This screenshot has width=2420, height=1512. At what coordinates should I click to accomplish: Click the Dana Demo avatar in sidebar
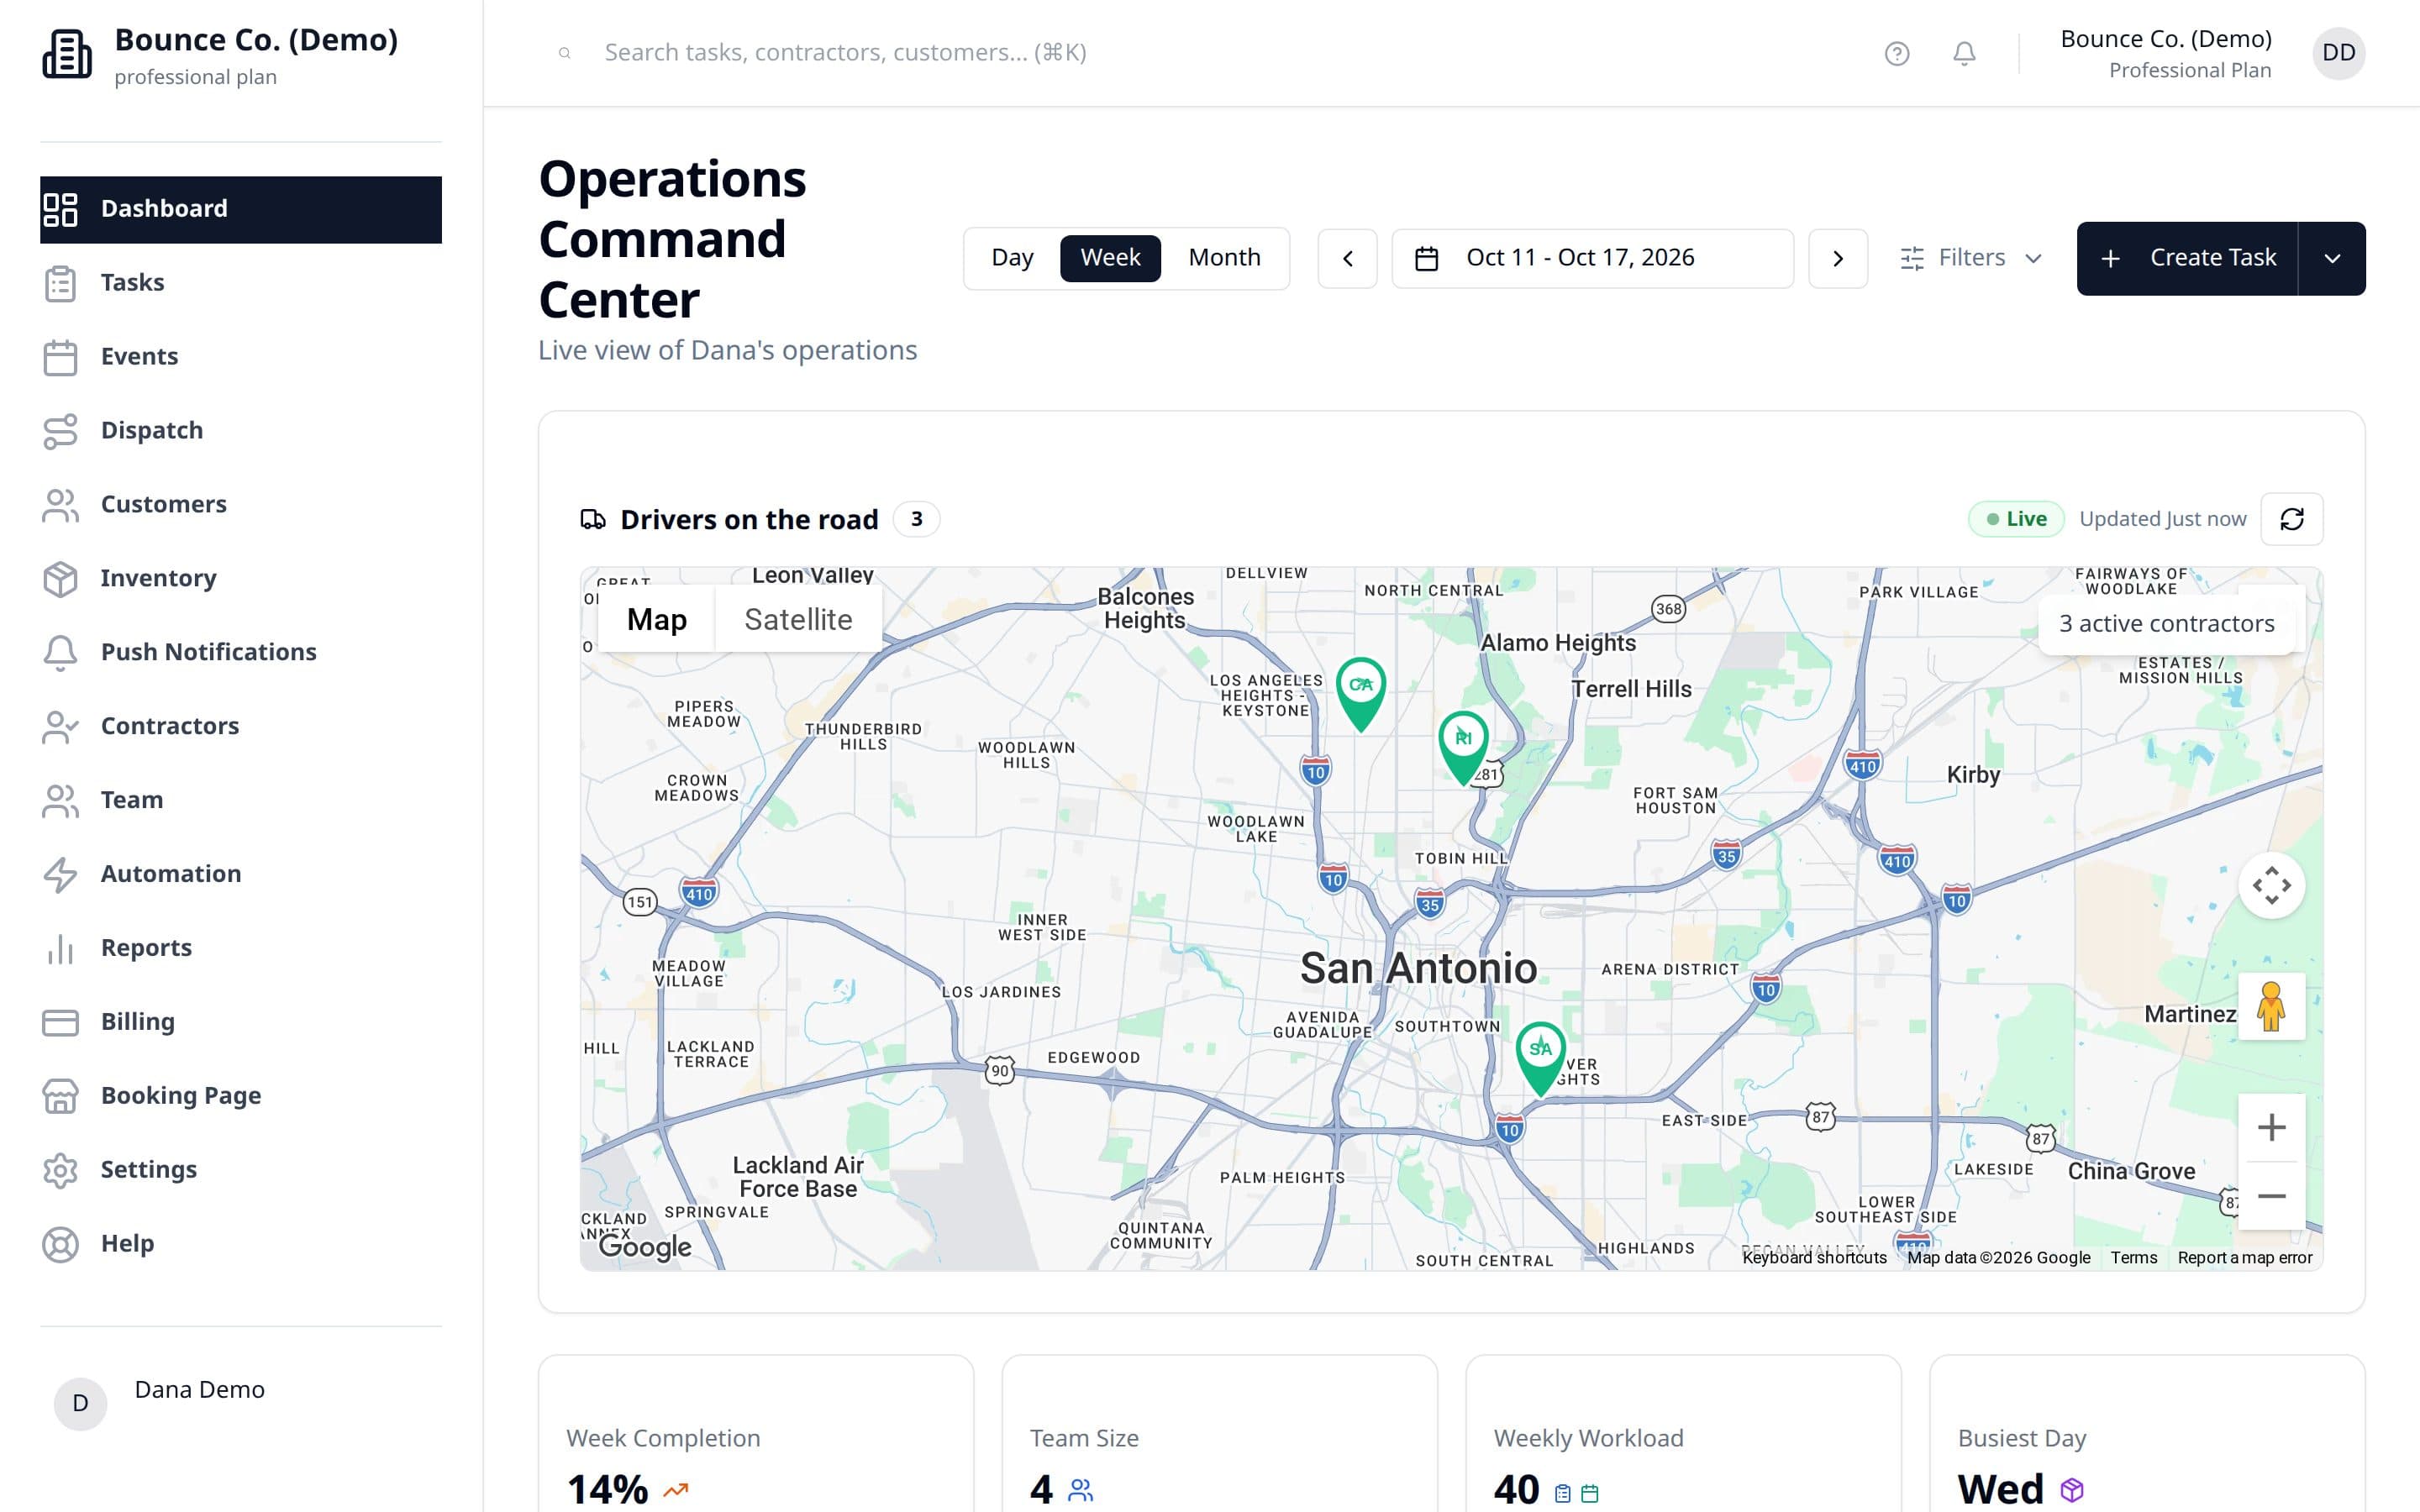pyautogui.click(x=80, y=1403)
